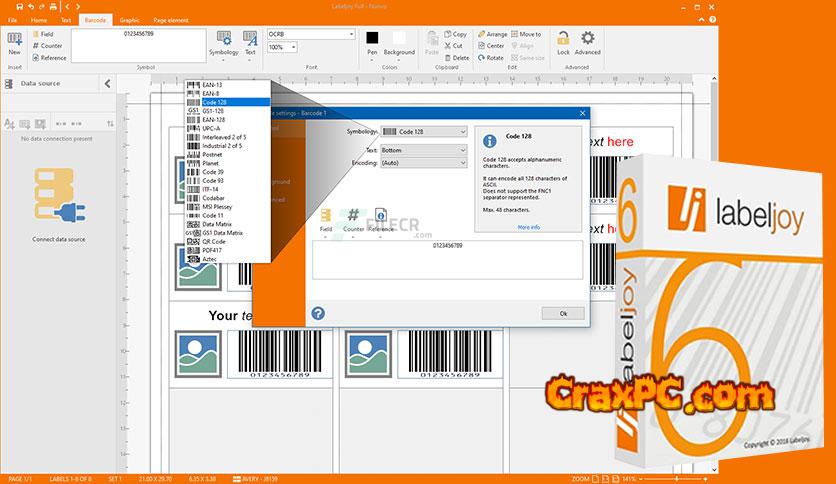
Task: Click the black Pen color swatch
Action: coord(372,37)
